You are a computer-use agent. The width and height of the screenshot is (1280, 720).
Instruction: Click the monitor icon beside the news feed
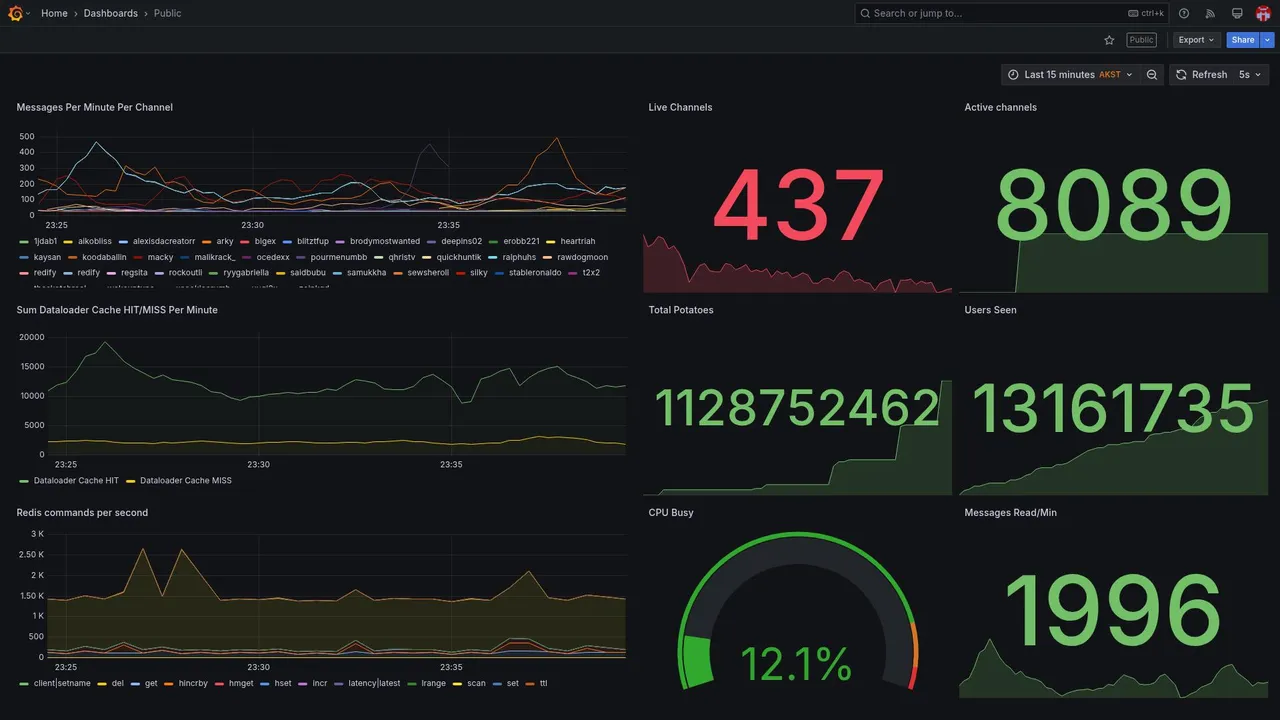(1237, 13)
